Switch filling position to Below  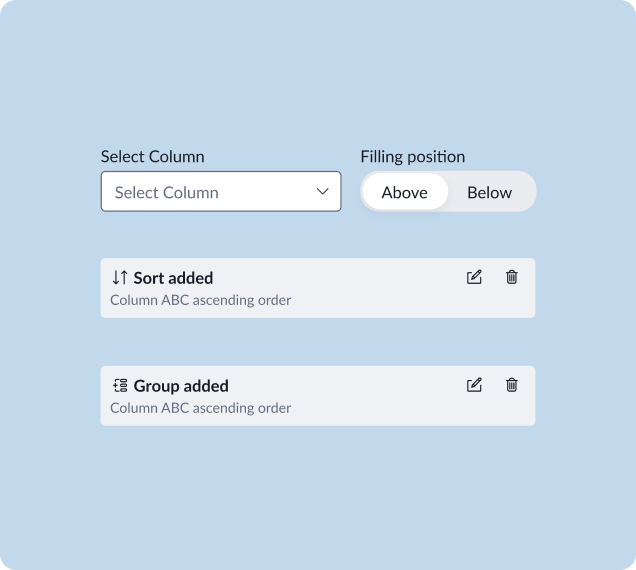pos(489,192)
